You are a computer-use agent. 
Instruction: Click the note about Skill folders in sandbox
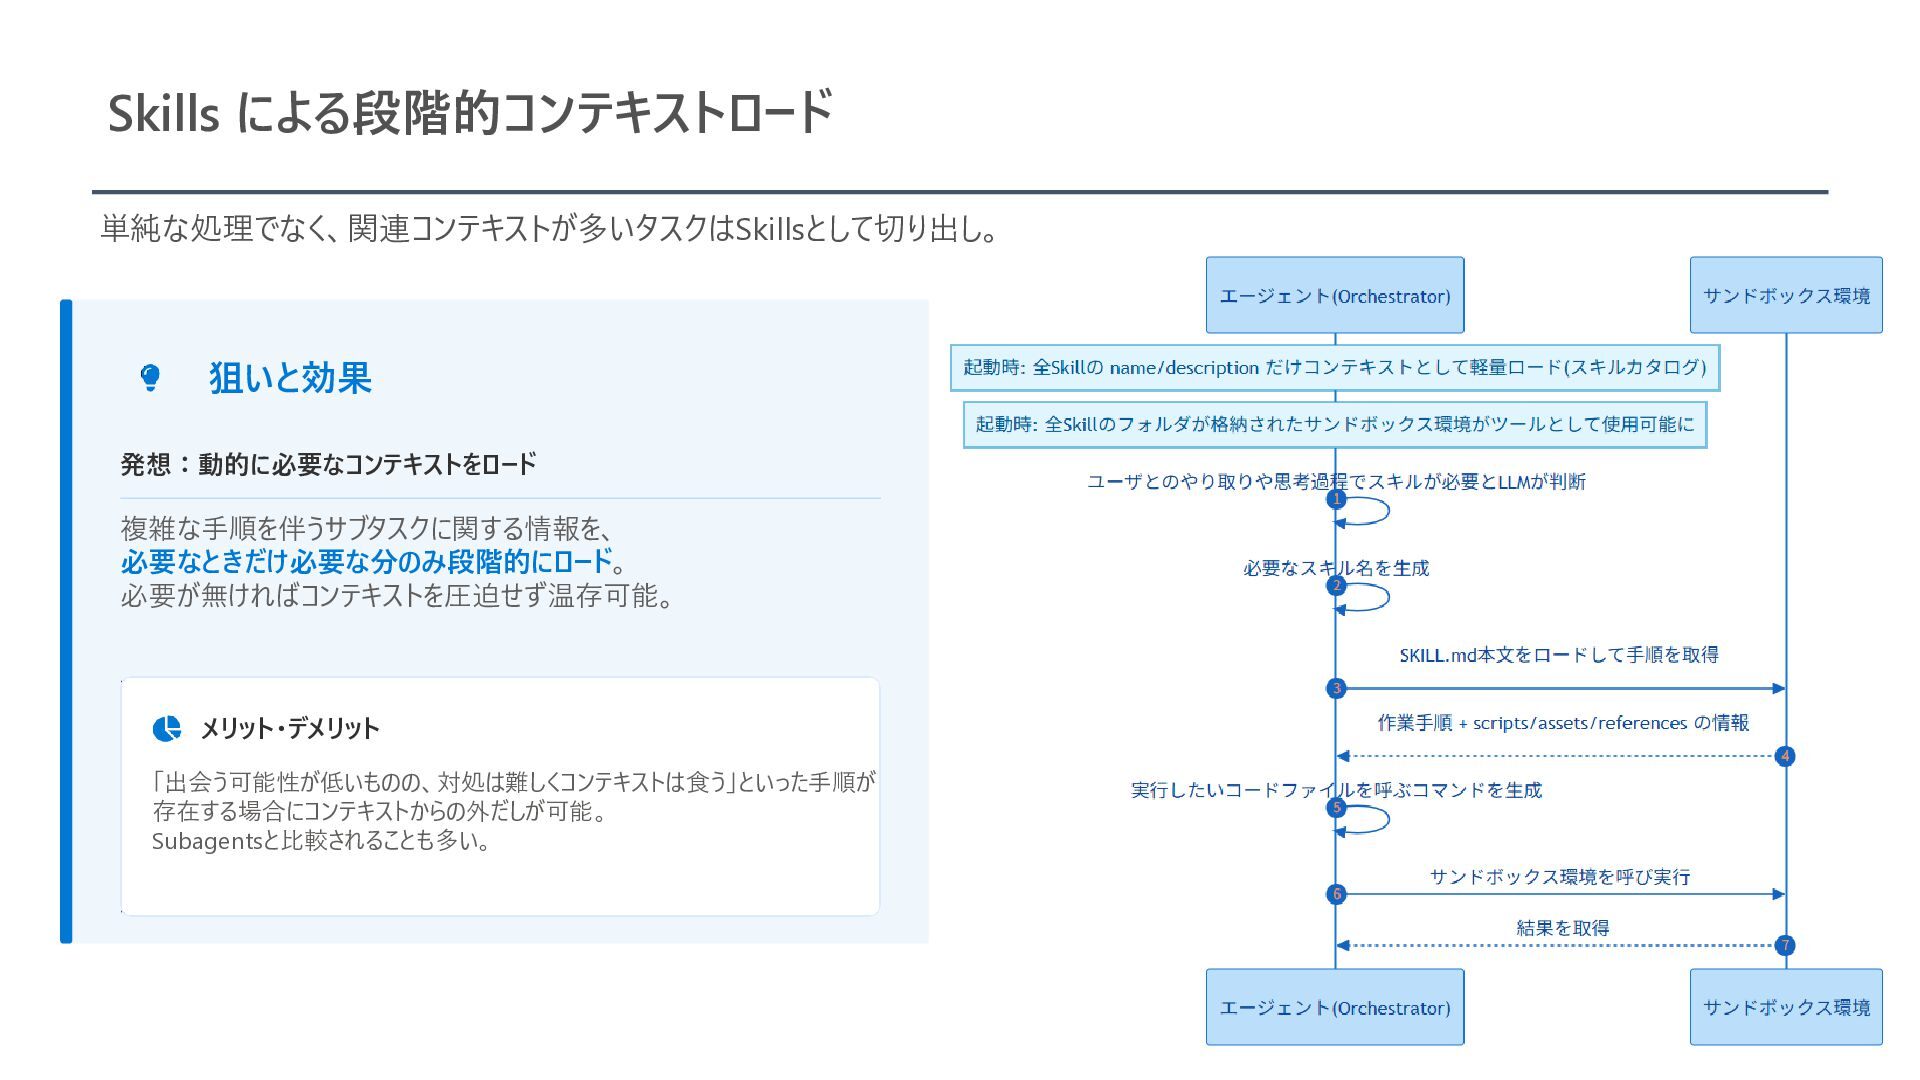1334,425
